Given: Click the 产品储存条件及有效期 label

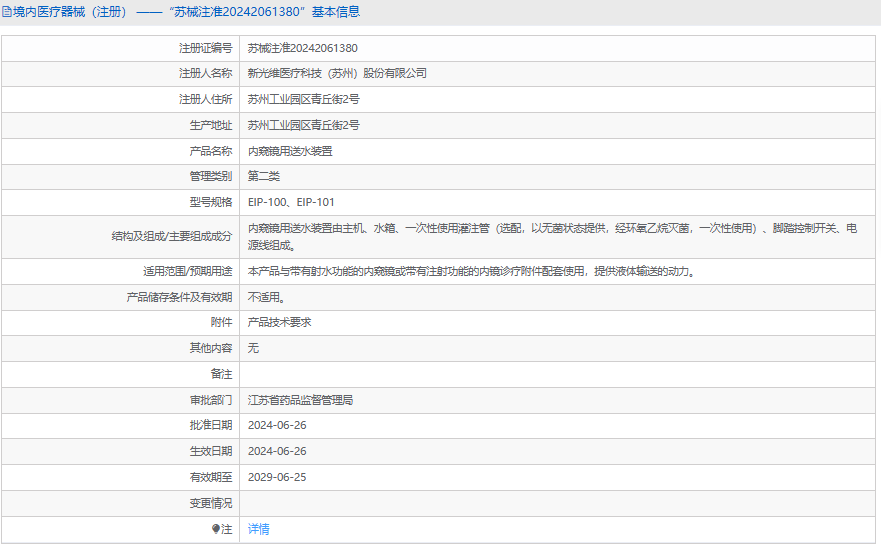Looking at the screenshot, I should click(x=179, y=297).
